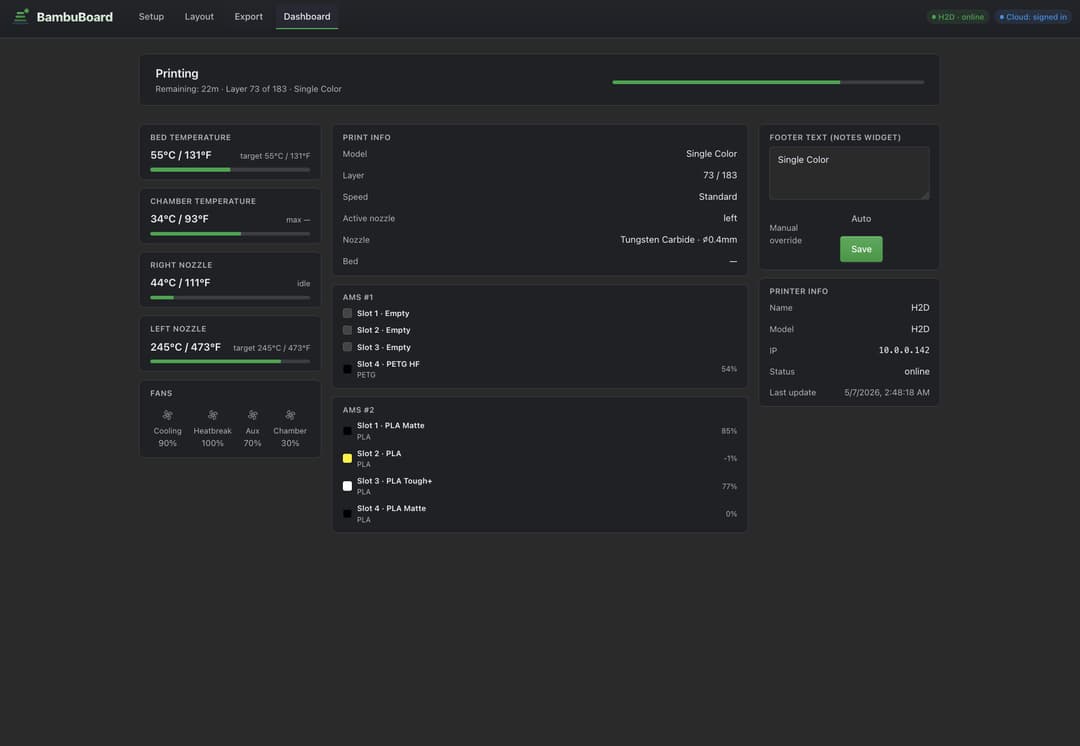Click the Chamber fan '30%' value
Screen dimensions: 1080x746
point(290,444)
